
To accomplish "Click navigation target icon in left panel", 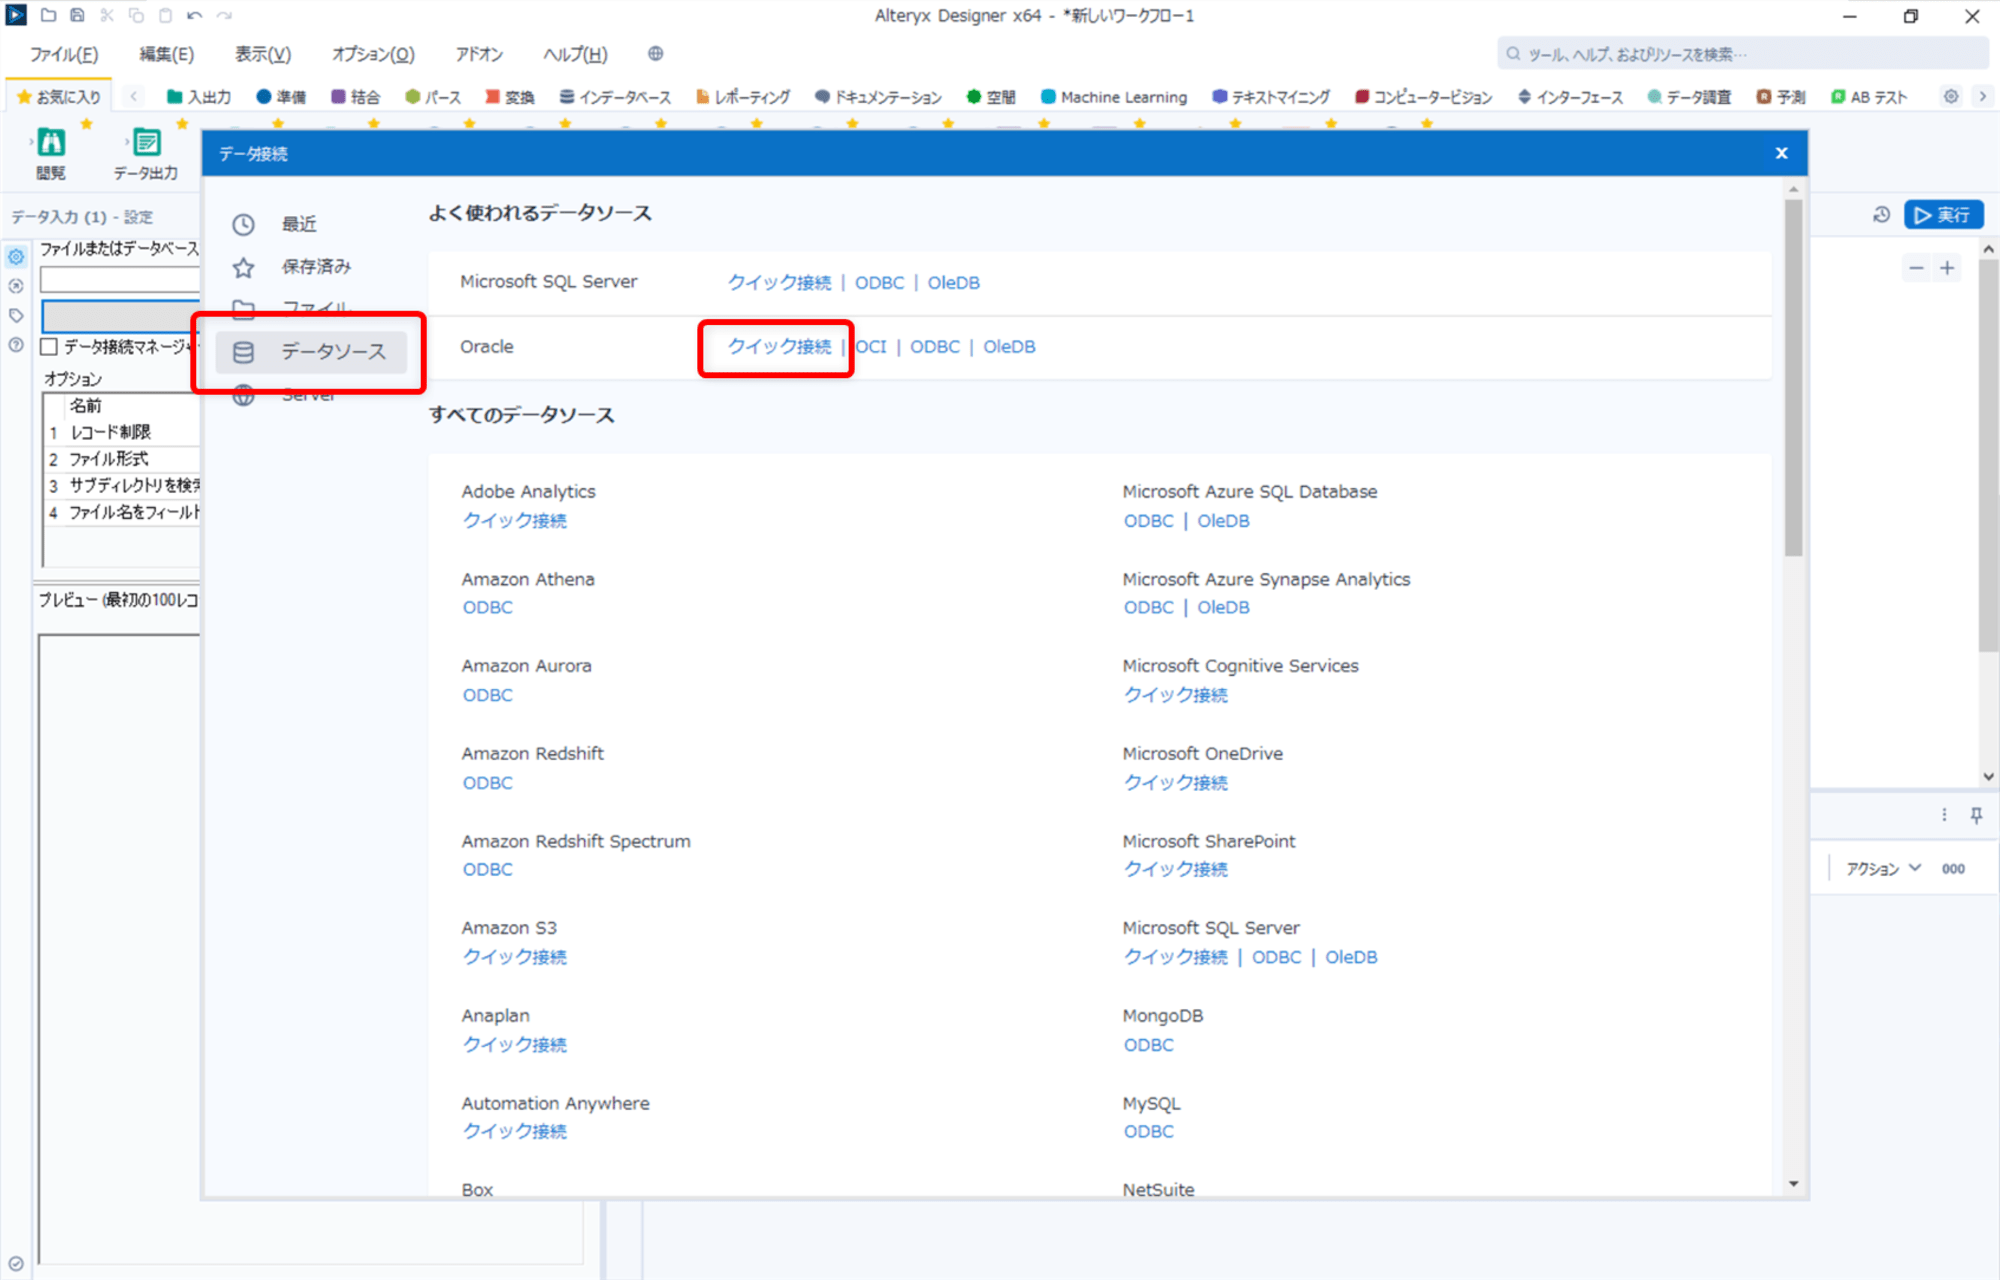I will click(x=16, y=286).
